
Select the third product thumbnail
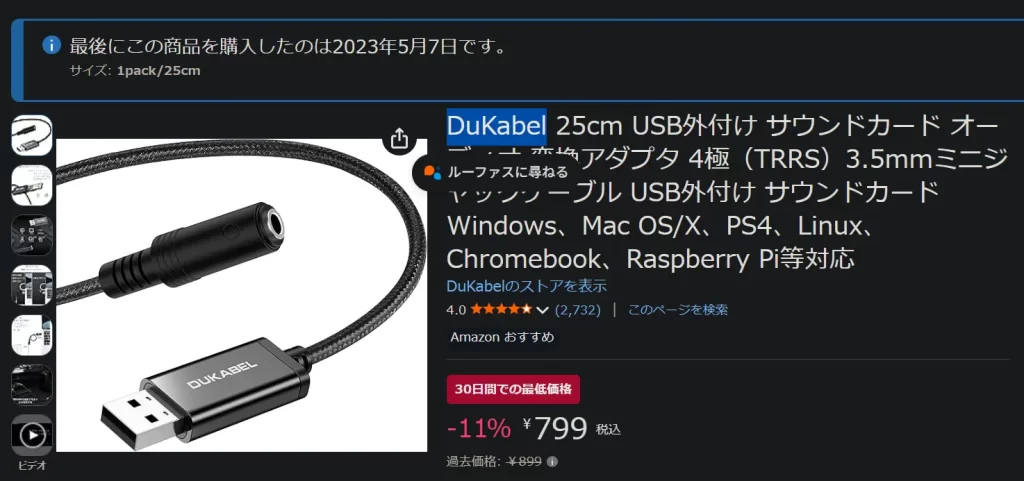[x=32, y=235]
